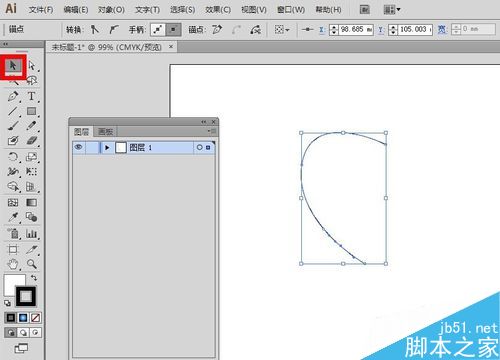Select the Line Segment tool

tap(13, 111)
